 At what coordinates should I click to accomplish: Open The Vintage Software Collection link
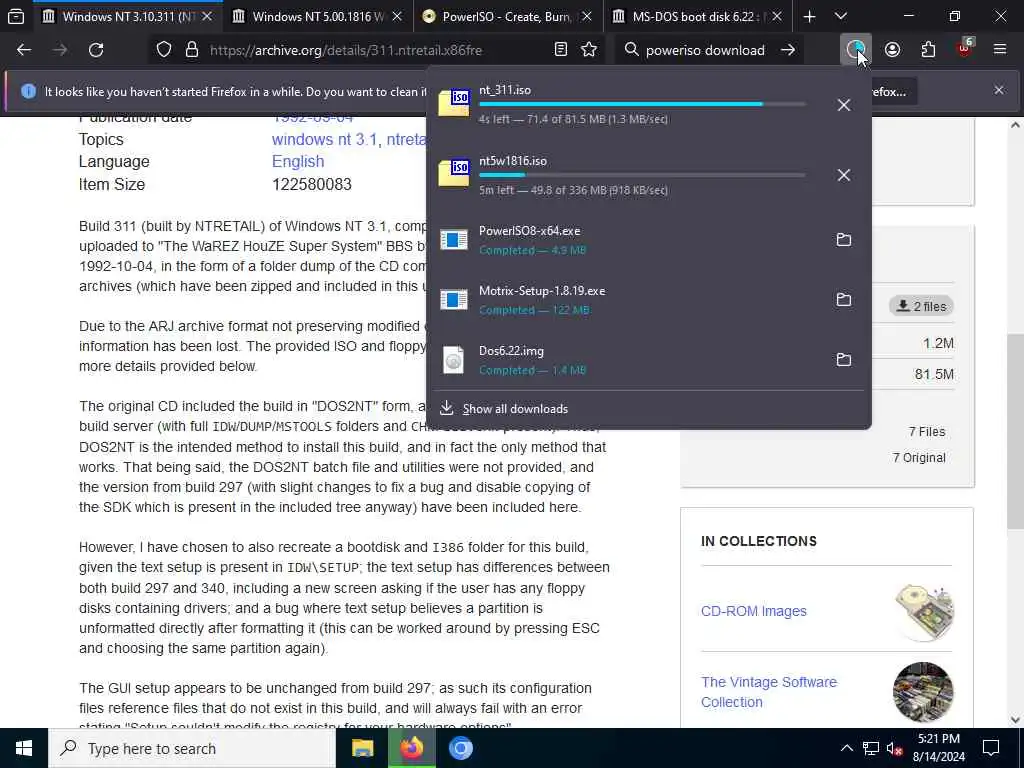pyautogui.click(x=769, y=692)
